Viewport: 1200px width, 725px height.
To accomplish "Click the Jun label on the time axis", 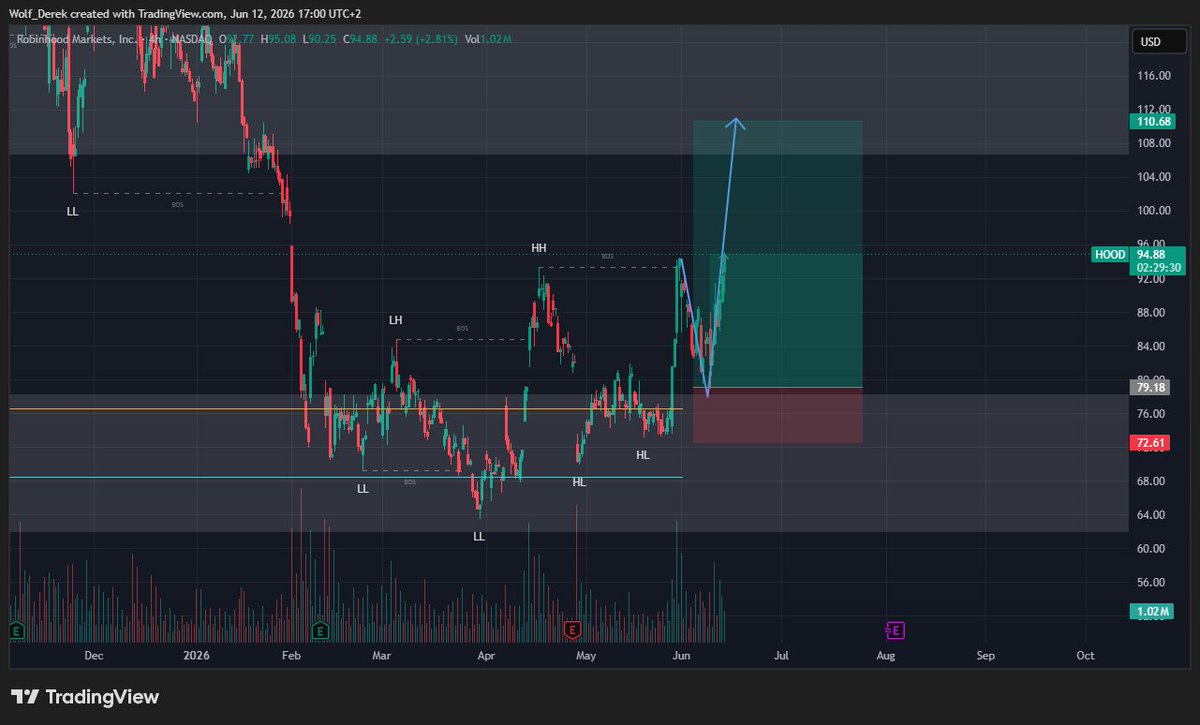I will (x=682, y=656).
